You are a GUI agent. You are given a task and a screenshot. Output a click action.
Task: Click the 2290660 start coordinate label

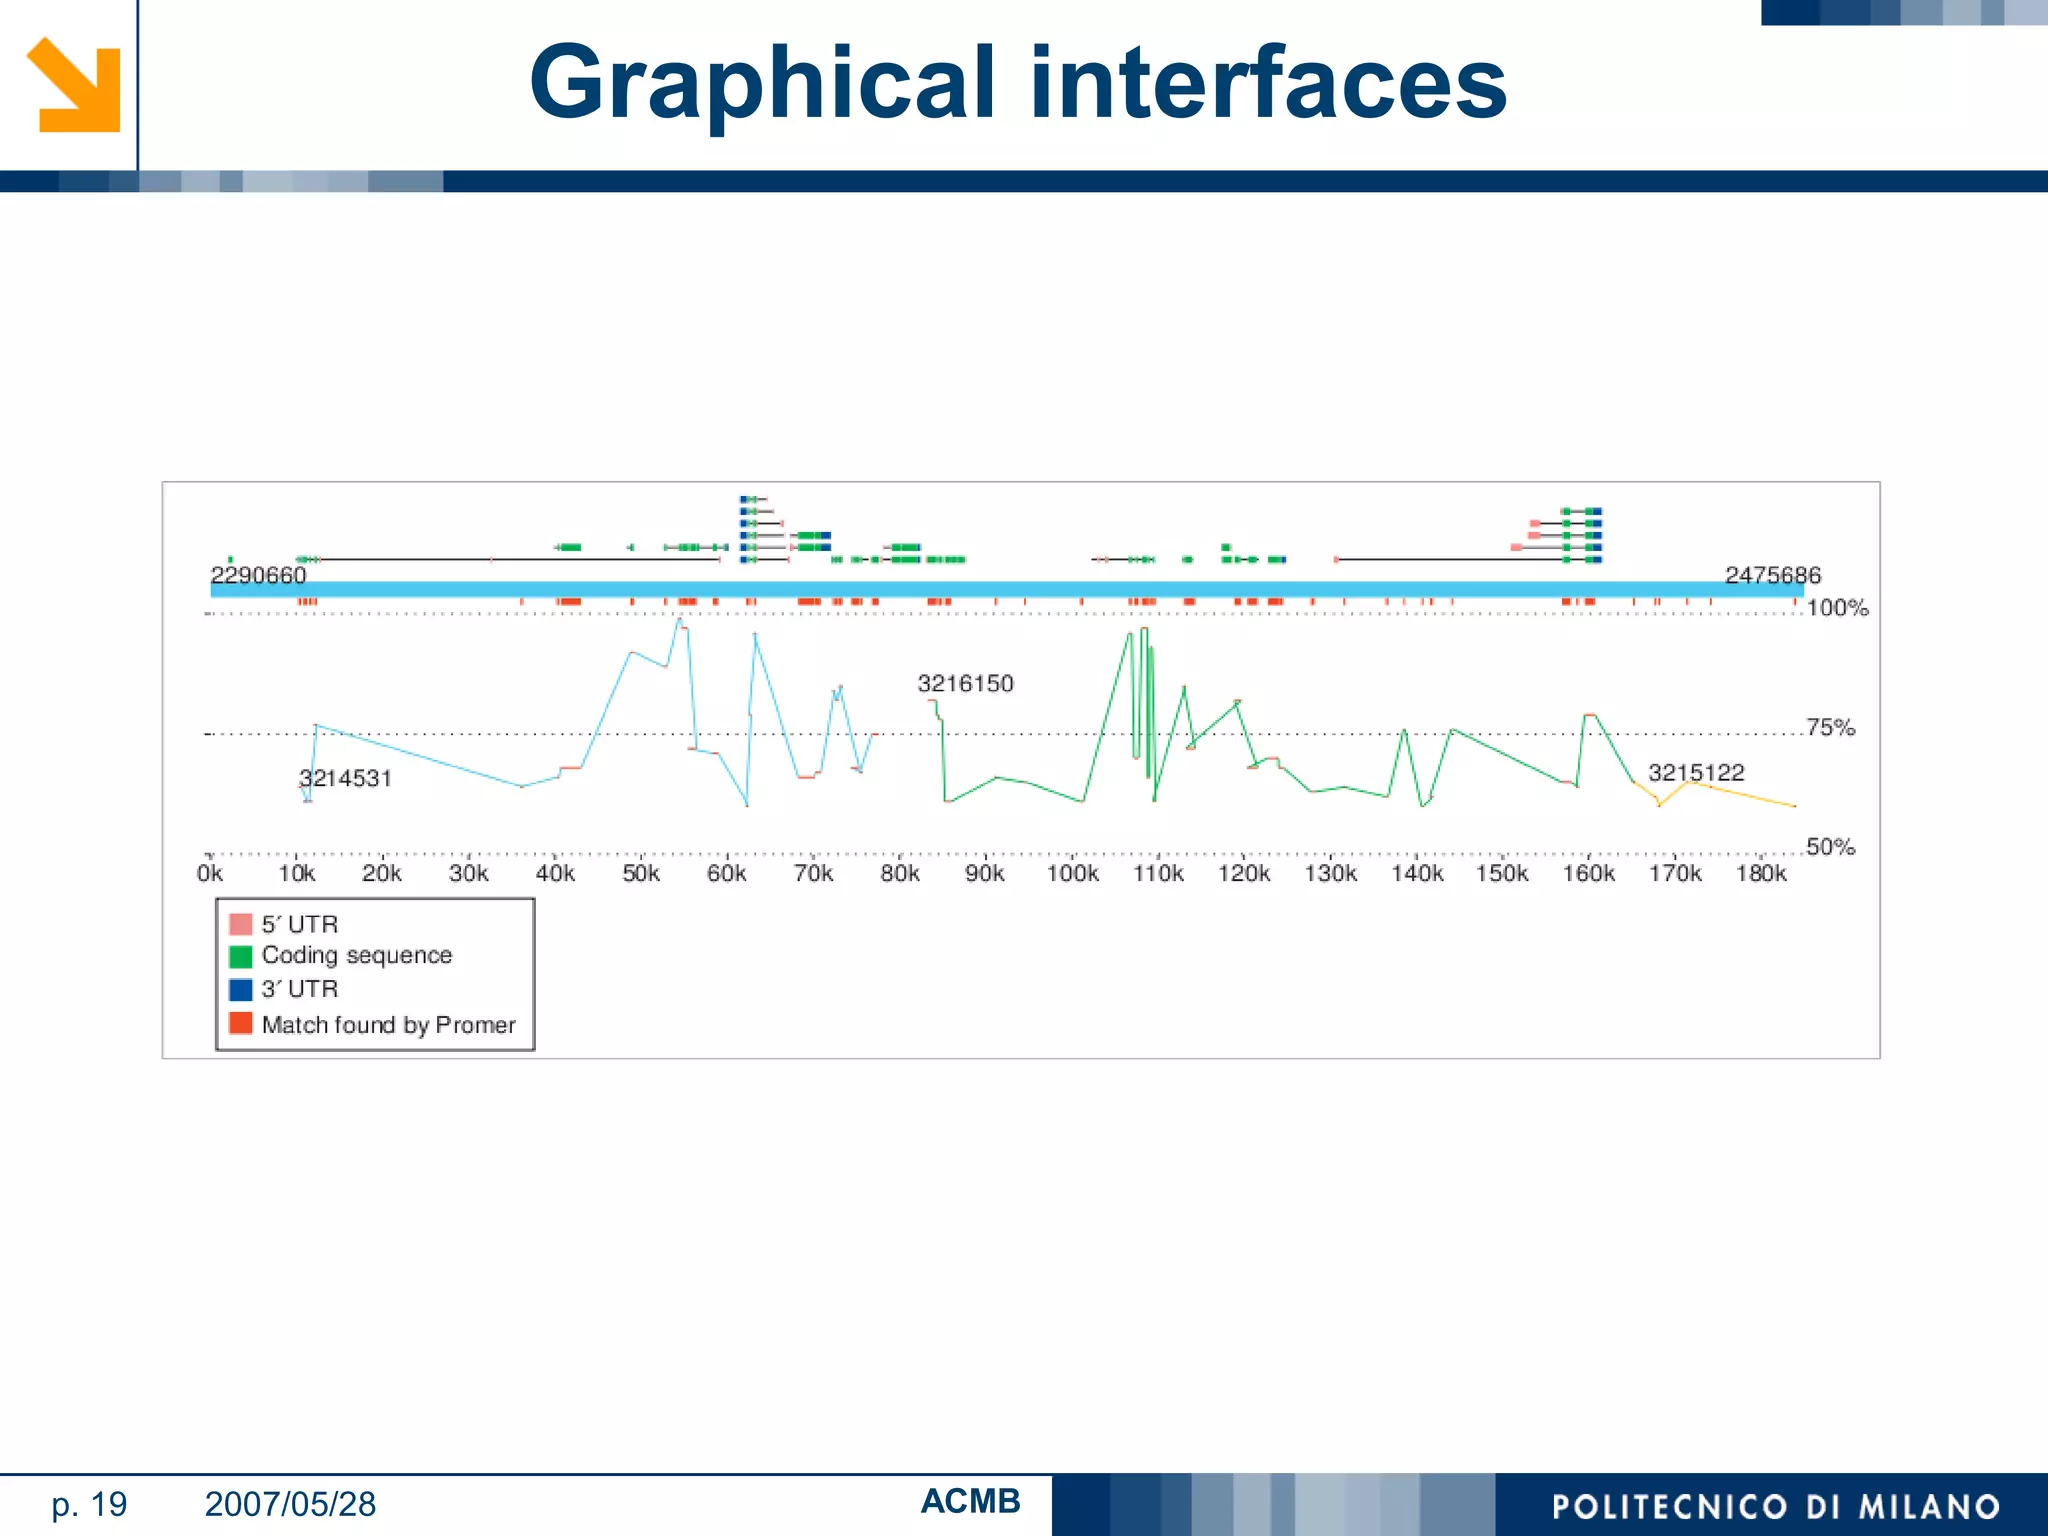[258, 574]
